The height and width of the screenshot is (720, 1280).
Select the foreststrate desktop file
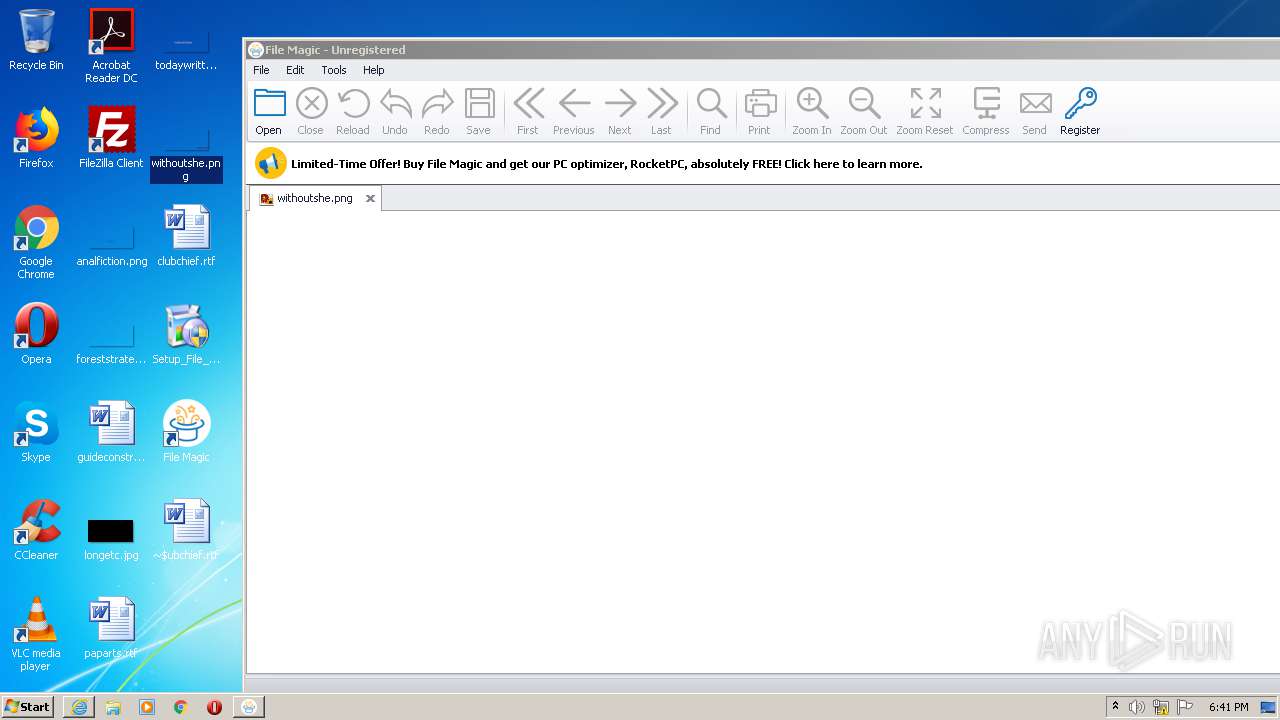point(111,344)
